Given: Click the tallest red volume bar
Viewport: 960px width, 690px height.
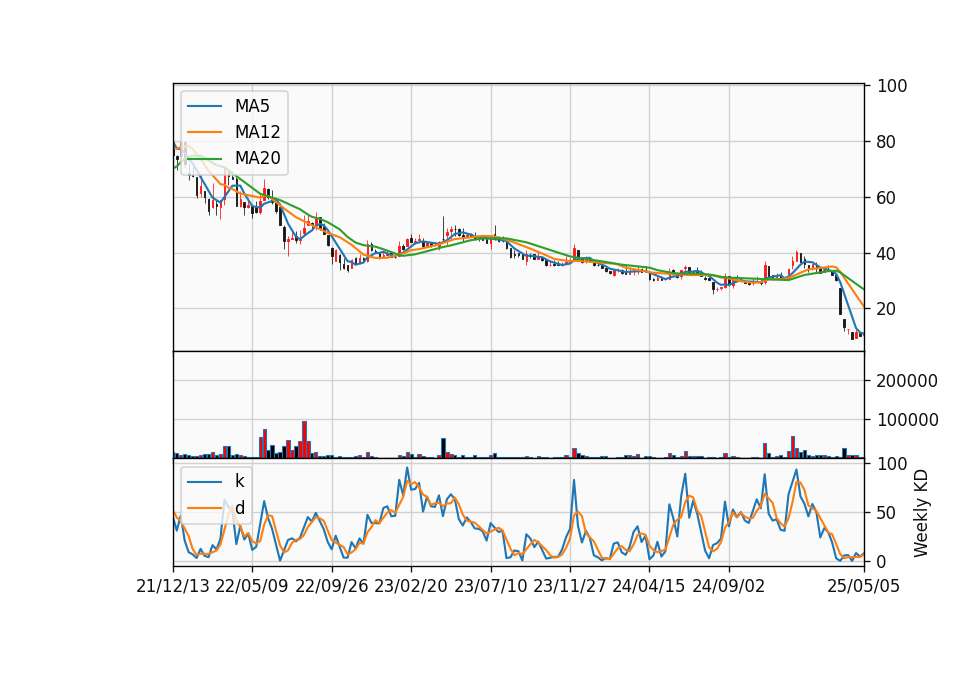Looking at the screenshot, I should (x=304, y=440).
